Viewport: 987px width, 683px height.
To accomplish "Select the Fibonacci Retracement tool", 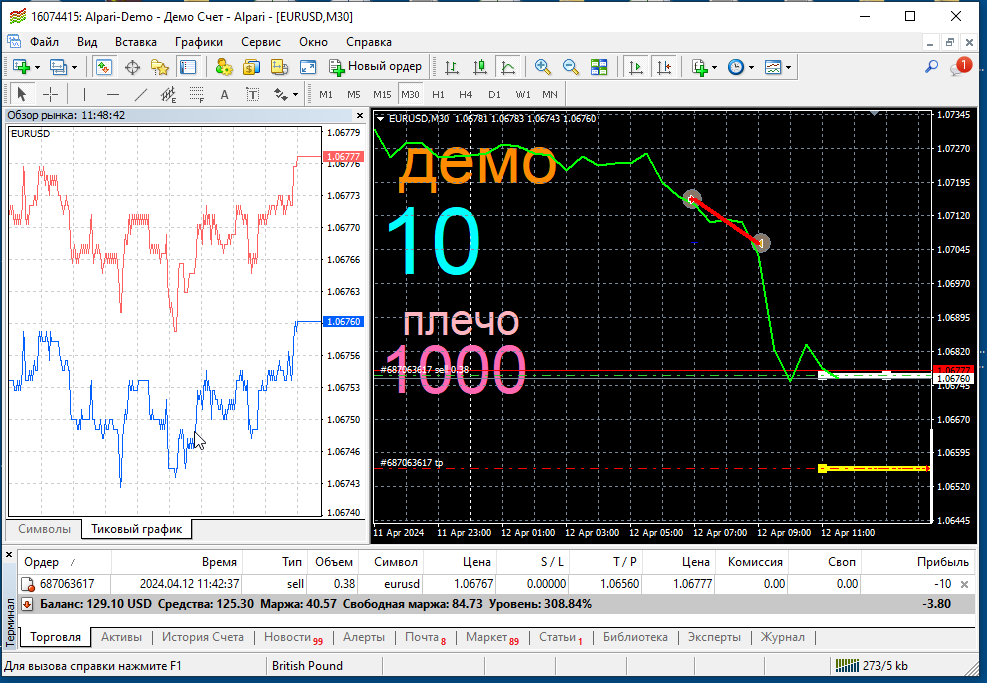I will click(x=196, y=94).
